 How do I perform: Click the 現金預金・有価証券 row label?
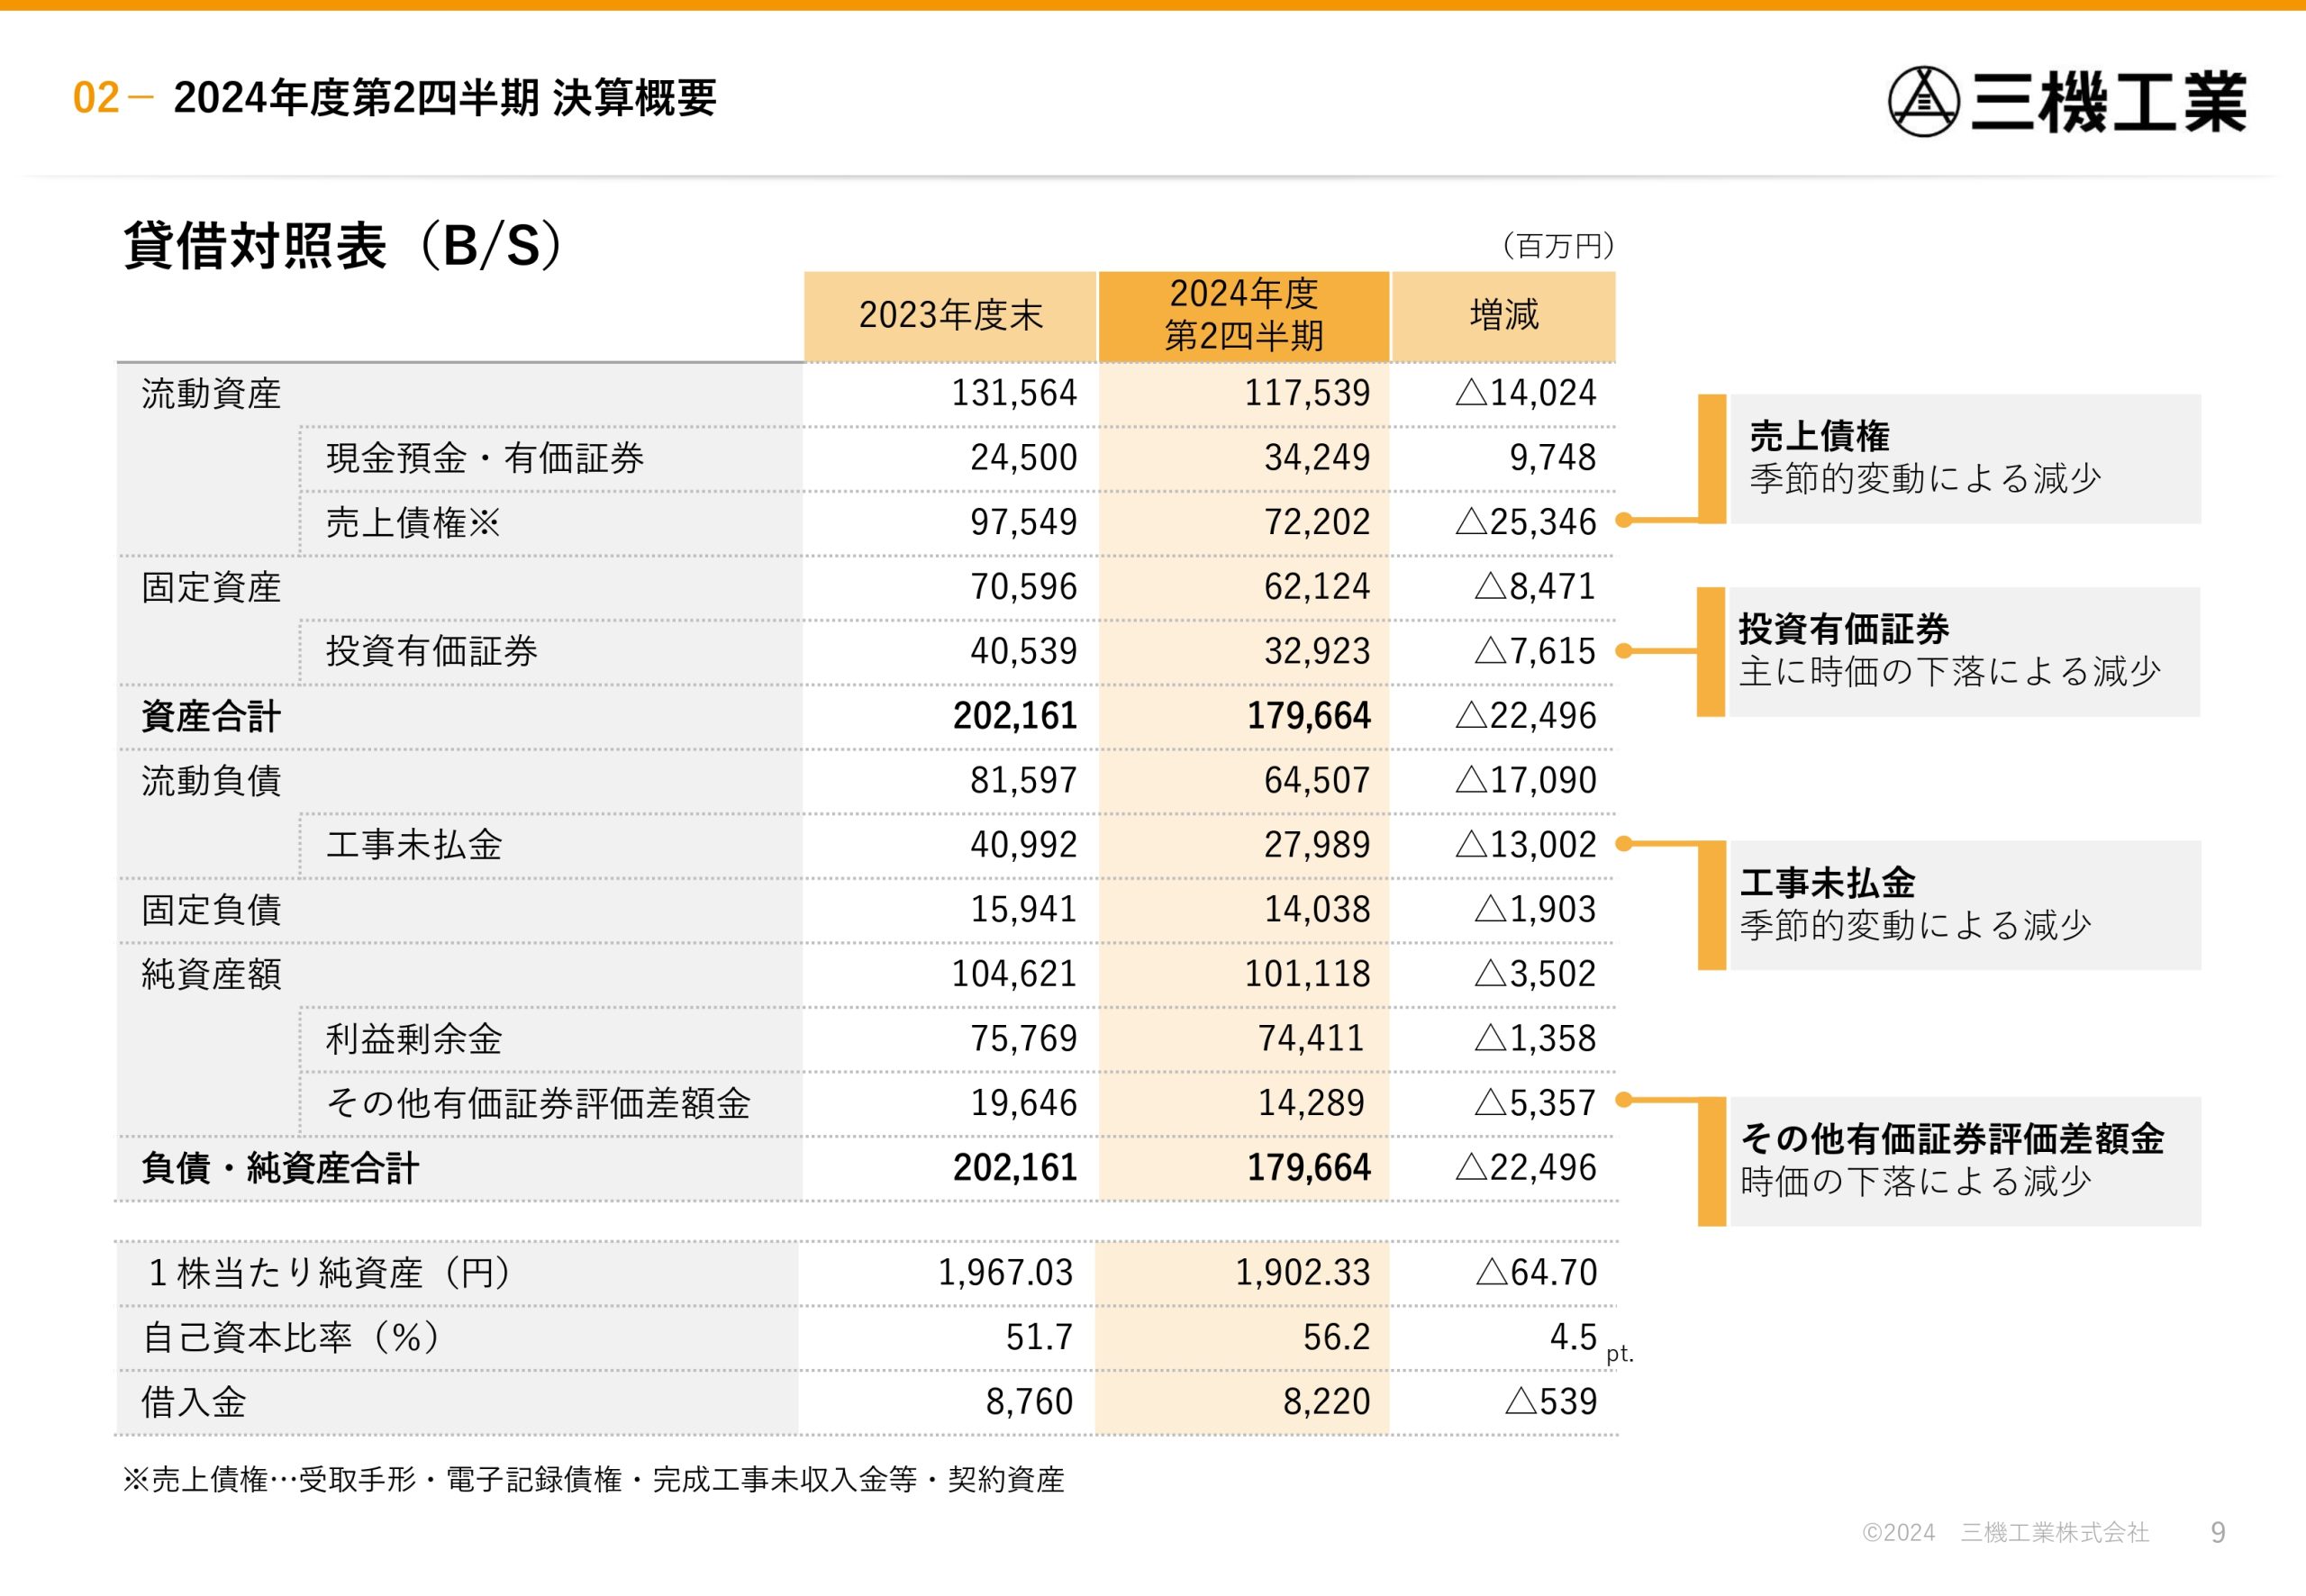pos(485,458)
